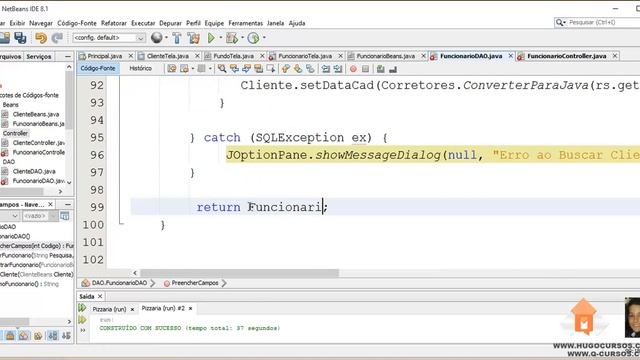Screen dimensions: 640x360
Task: Switch to the ClienteTela.java tab
Action: point(168,56)
